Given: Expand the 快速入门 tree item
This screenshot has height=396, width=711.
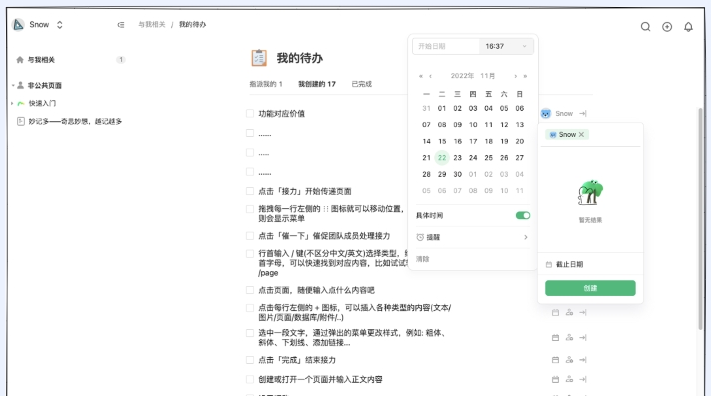Looking at the screenshot, I should 12,103.
